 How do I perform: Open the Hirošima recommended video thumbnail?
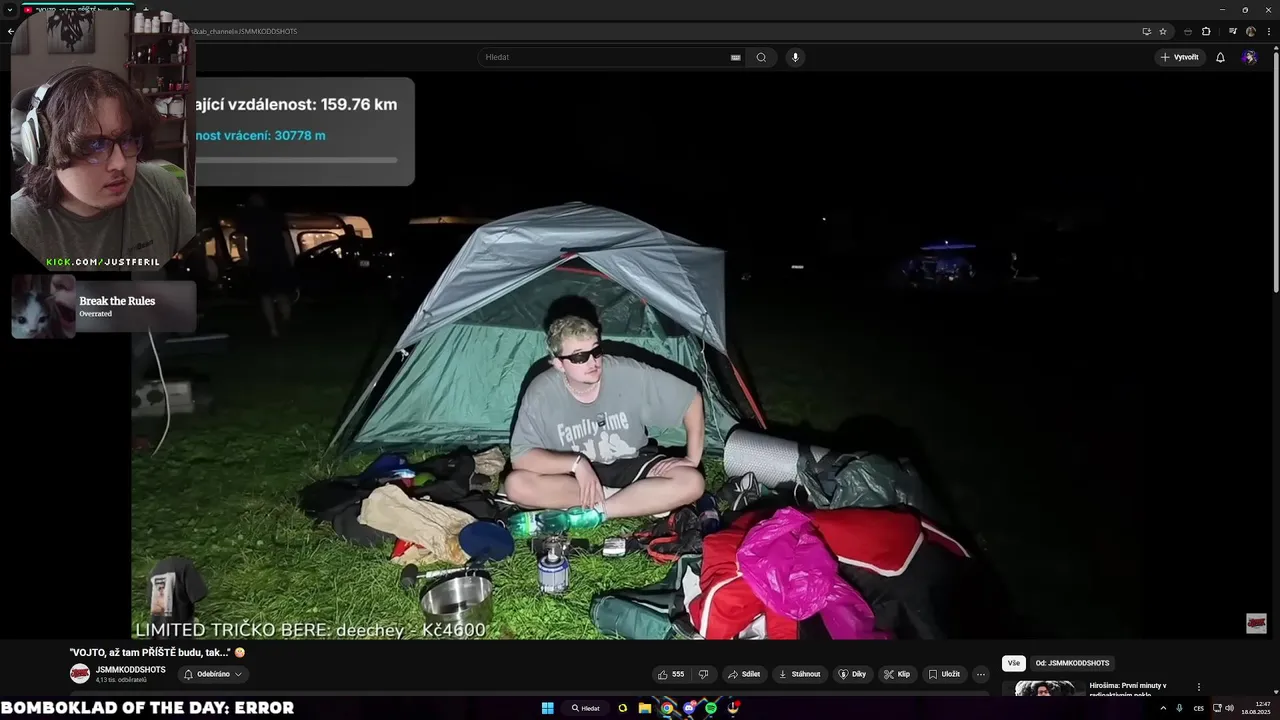point(1045,688)
